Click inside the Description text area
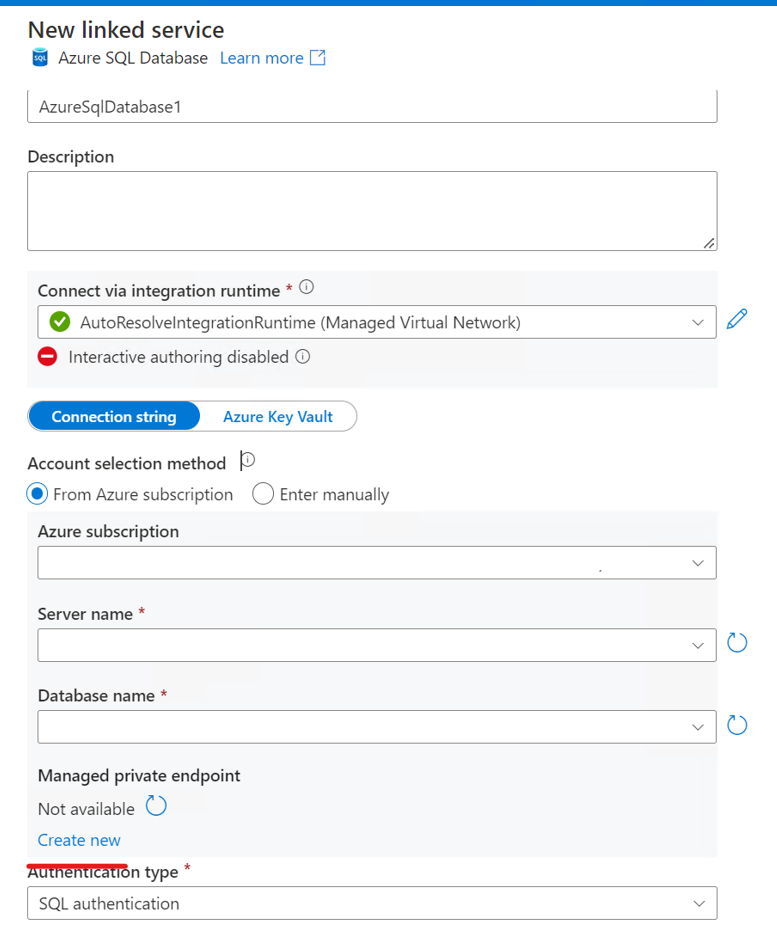This screenshot has width=777, height=931. (x=372, y=208)
